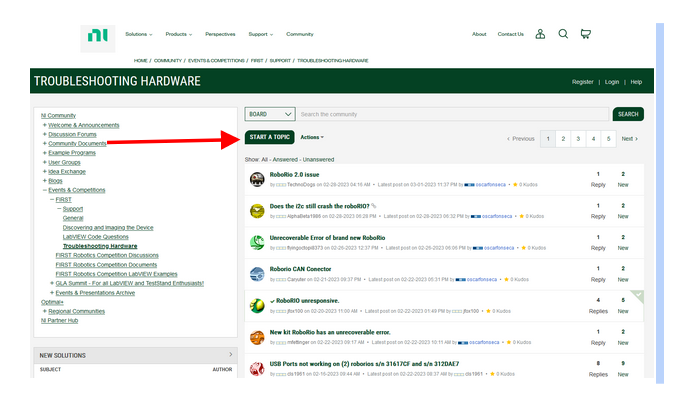Open the RoboRIO unresponsive topic
The width and height of the screenshot is (699, 410).
tap(308, 301)
